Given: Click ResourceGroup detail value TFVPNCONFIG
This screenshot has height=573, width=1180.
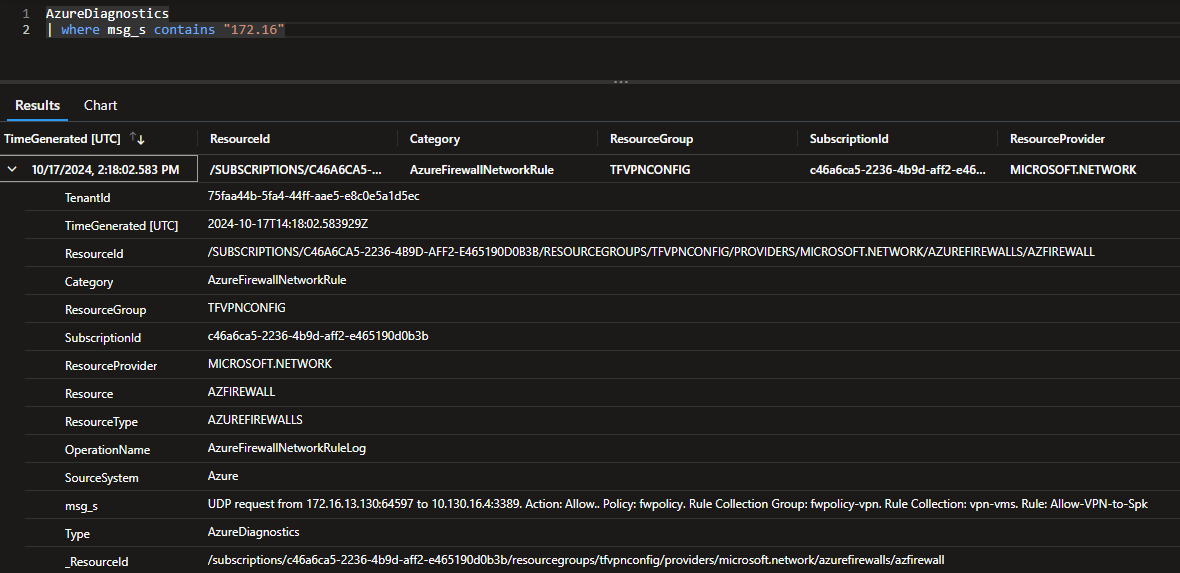Looking at the screenshot, I should 247,308.
